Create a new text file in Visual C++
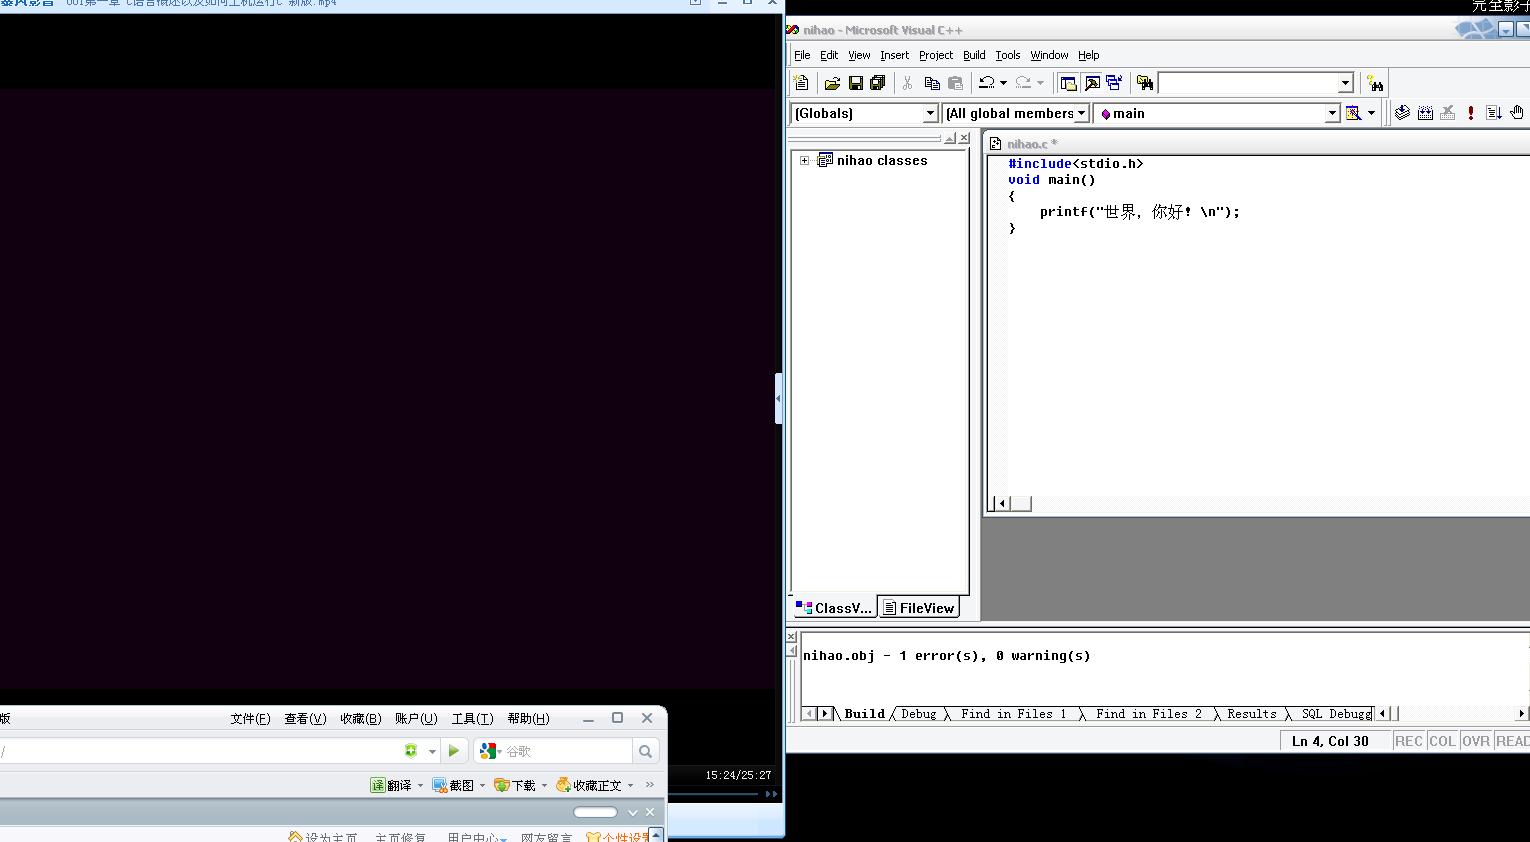This screenshot has height=842, width=1530. click(x=801, y=83)
